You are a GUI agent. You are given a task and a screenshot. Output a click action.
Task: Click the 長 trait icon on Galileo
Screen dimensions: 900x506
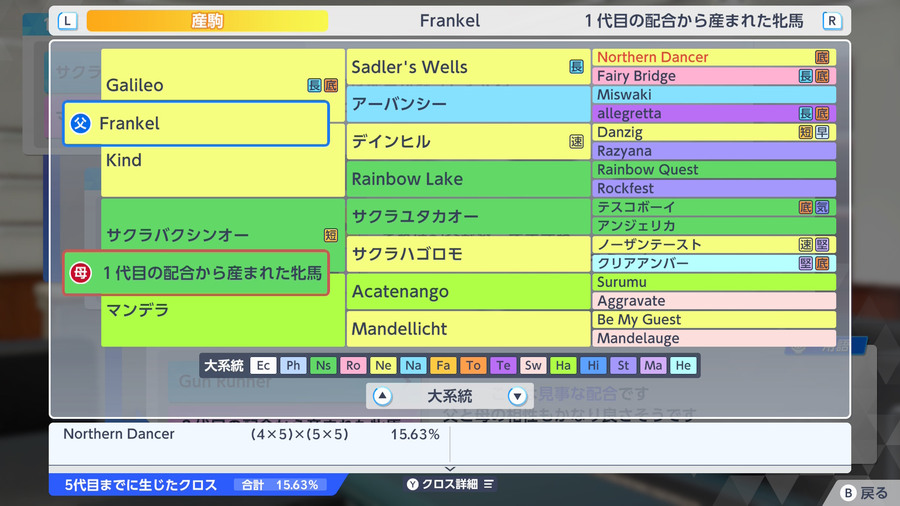click(x=315, y=85)
